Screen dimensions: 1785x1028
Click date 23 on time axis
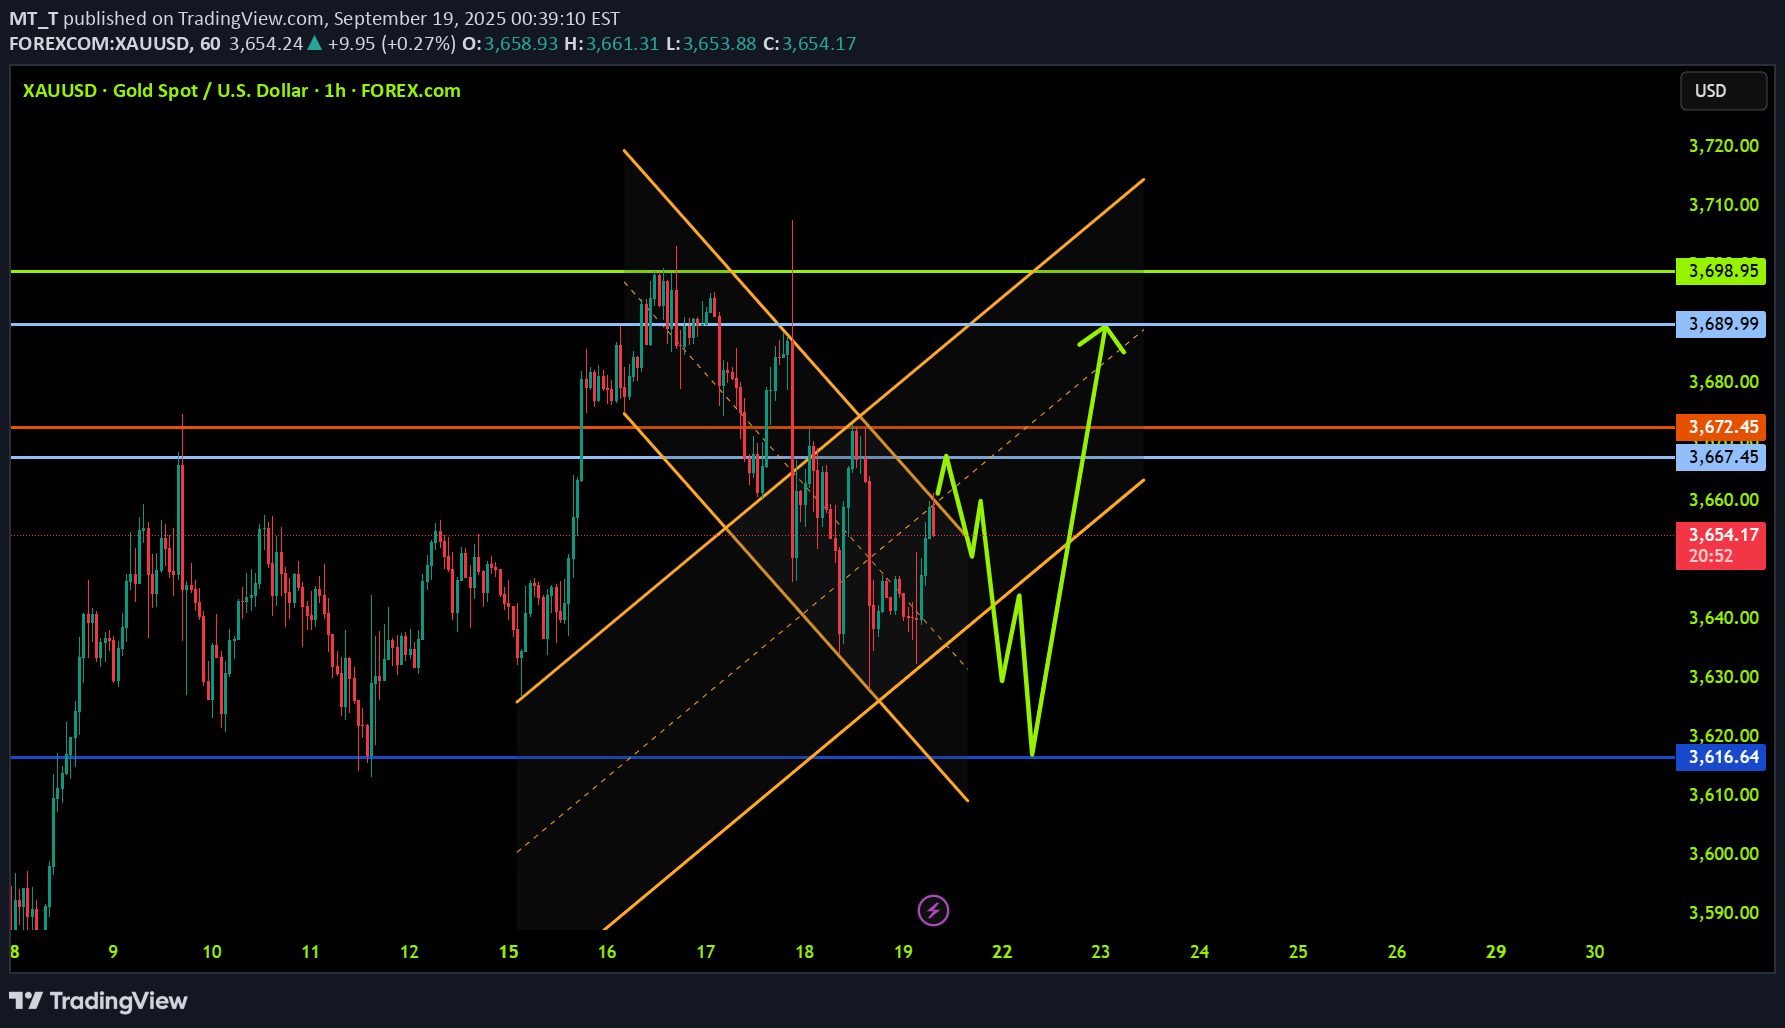[1100, 952]
